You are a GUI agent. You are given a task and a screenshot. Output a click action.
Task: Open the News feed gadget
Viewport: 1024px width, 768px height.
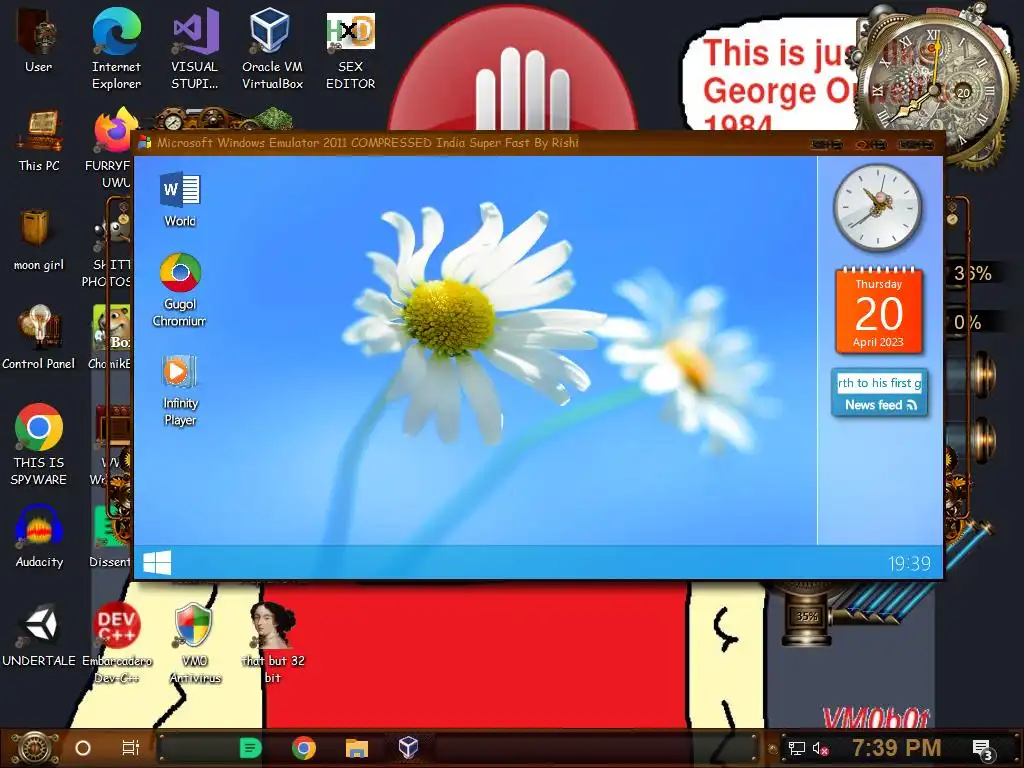coord(879,392)
